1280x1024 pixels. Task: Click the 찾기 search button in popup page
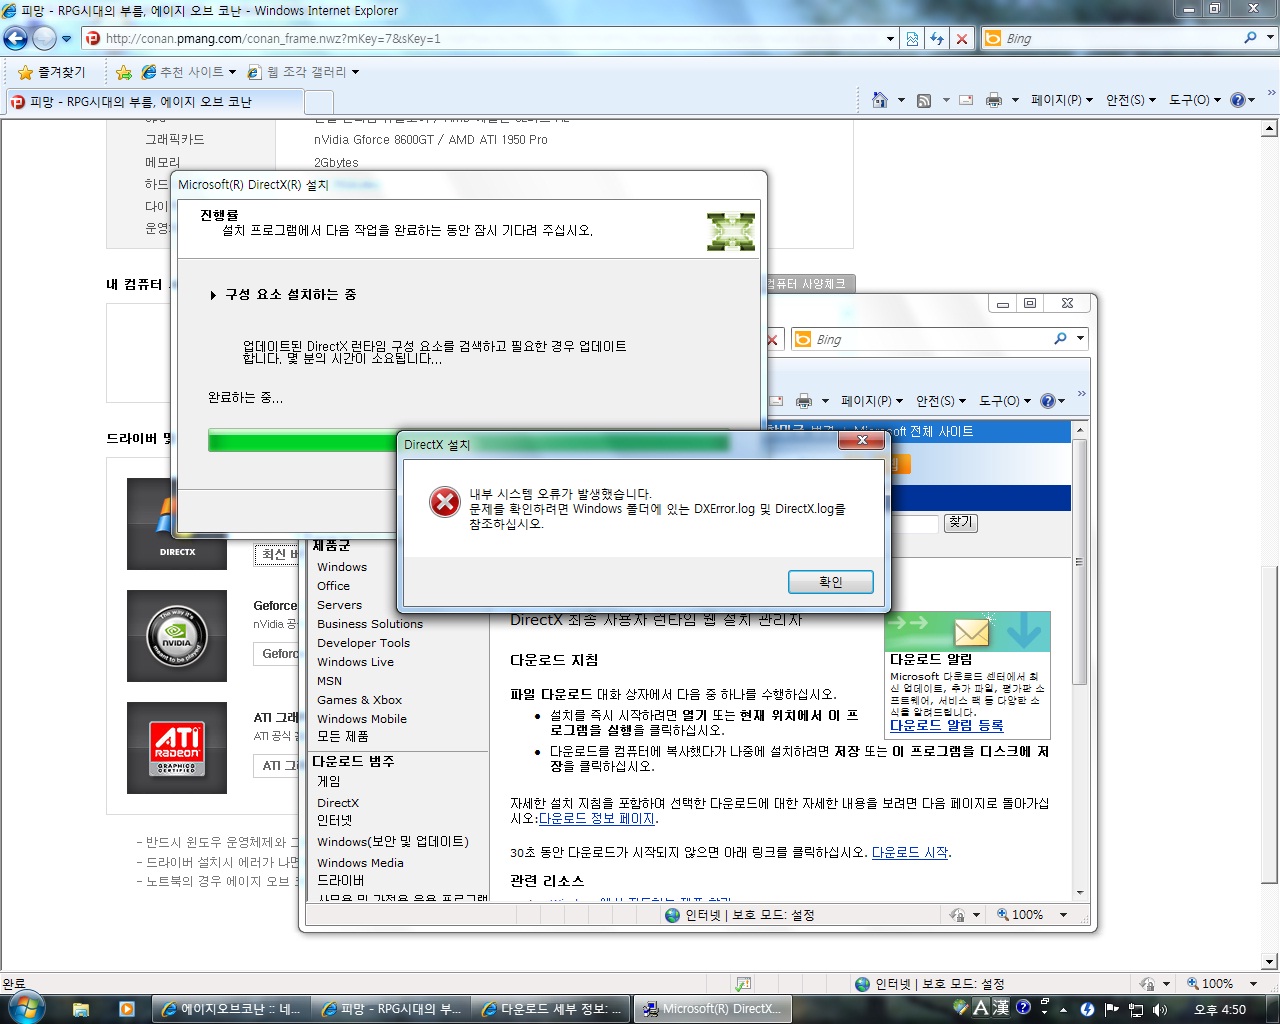click(961, 523)
